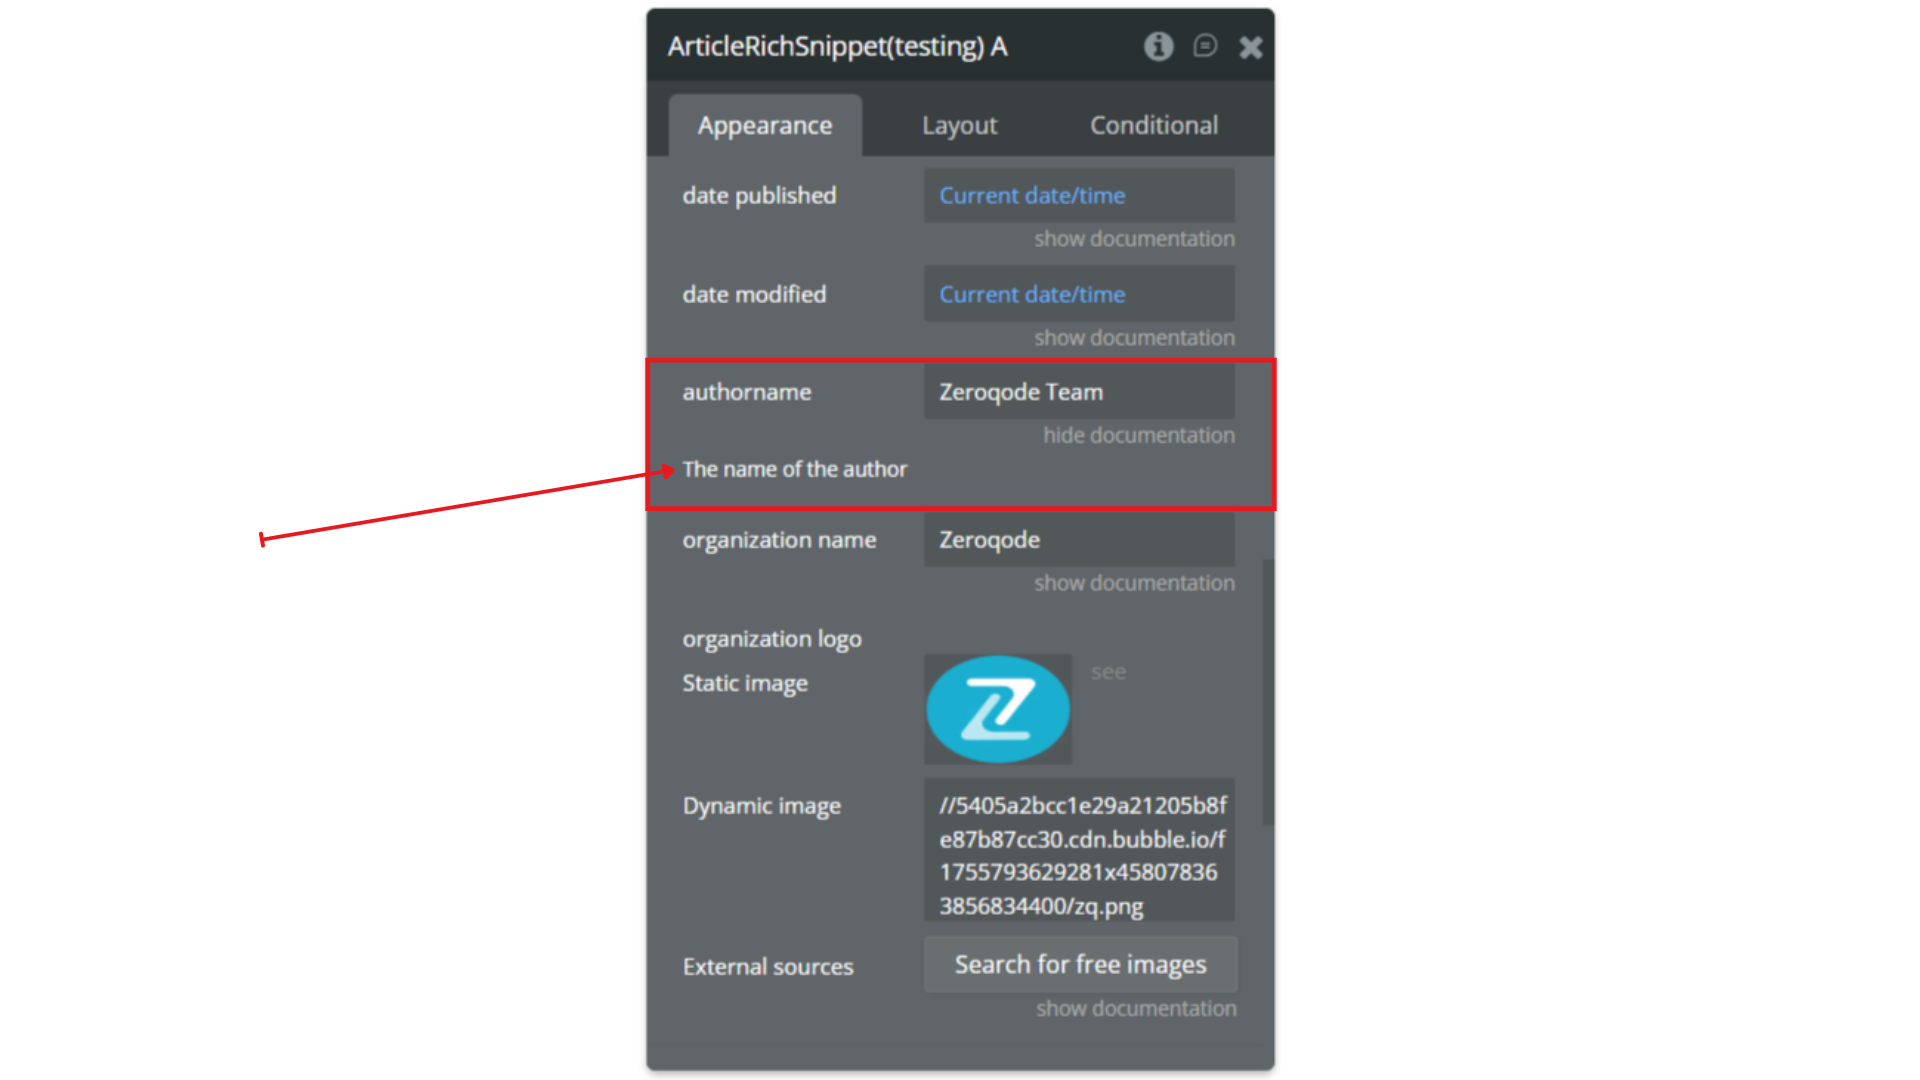Open the info icon in panel header
The height and width of the screenshot is (1080, 1920).
click(x=1158, y=46)
